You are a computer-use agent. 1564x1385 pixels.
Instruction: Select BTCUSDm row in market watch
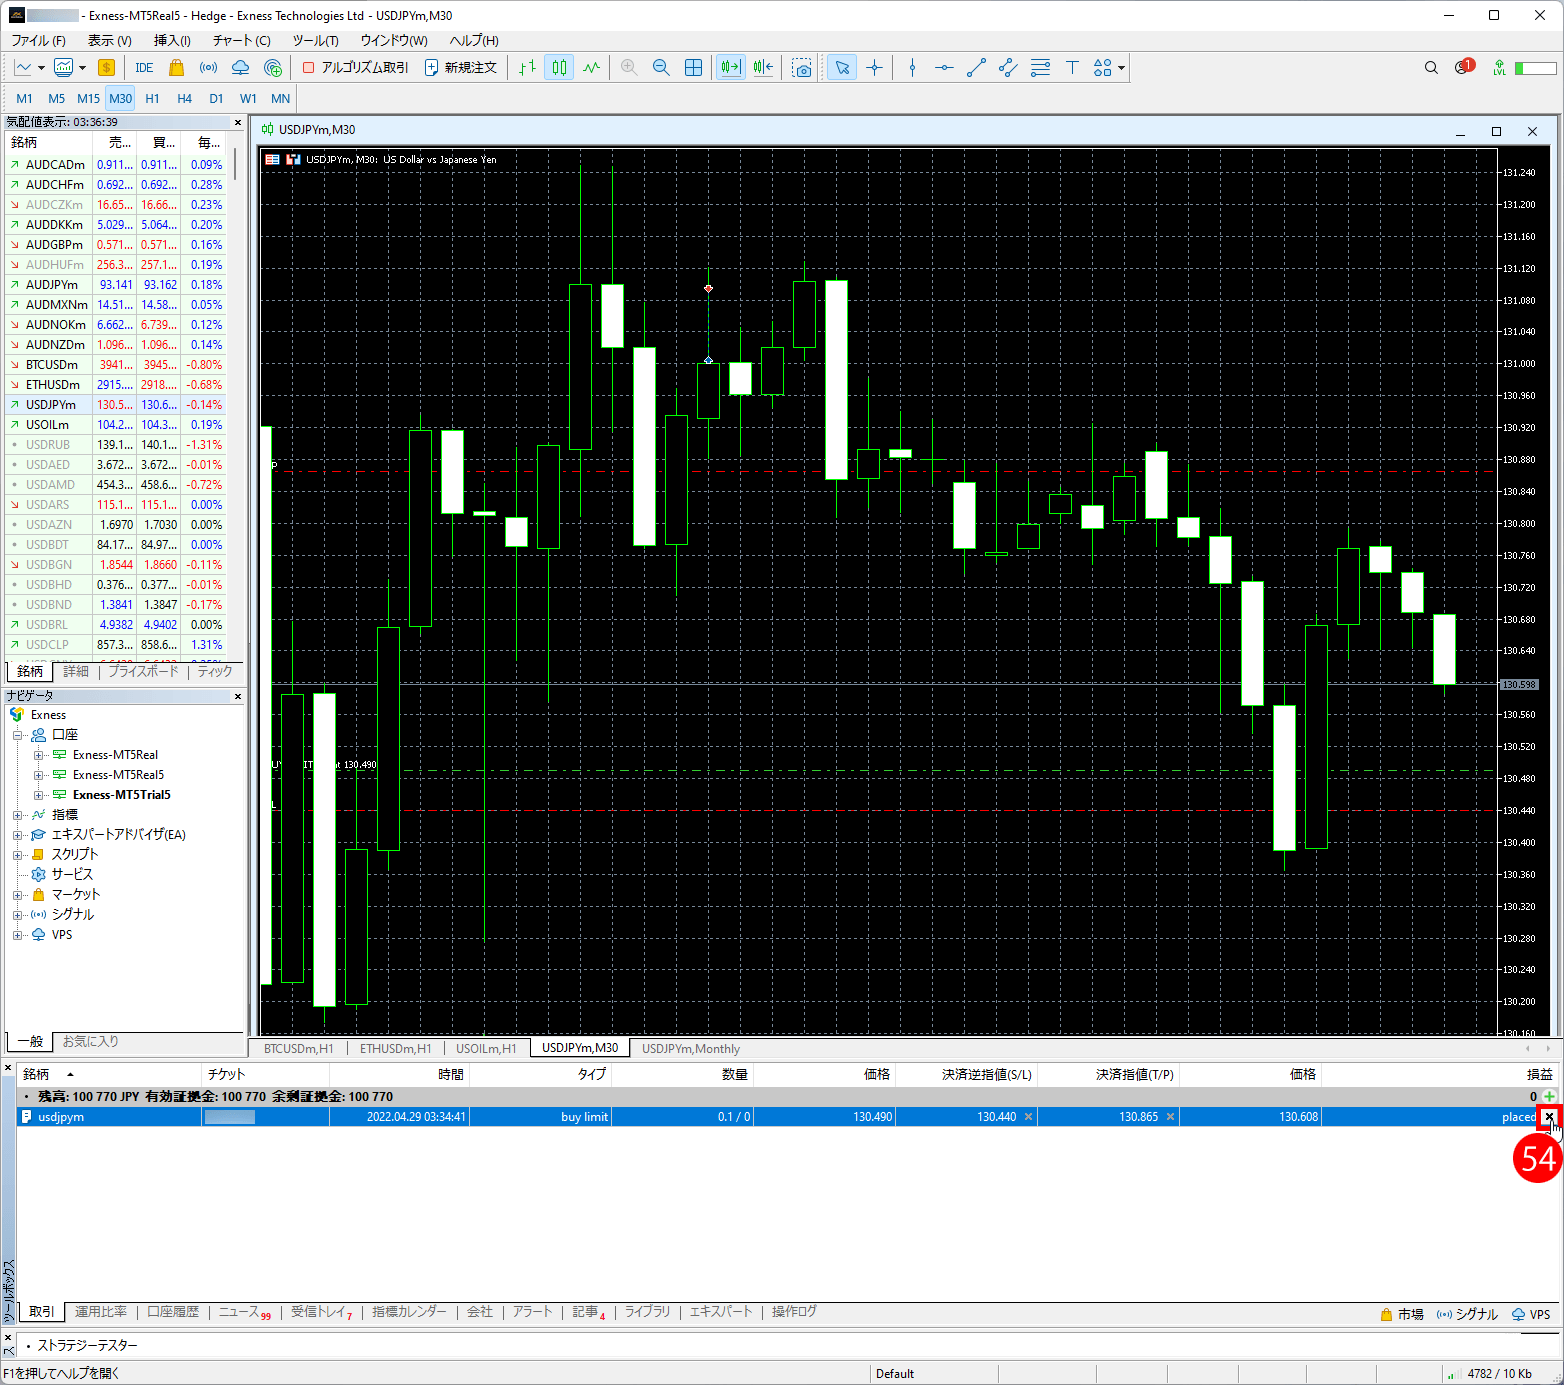pos(52,365)
